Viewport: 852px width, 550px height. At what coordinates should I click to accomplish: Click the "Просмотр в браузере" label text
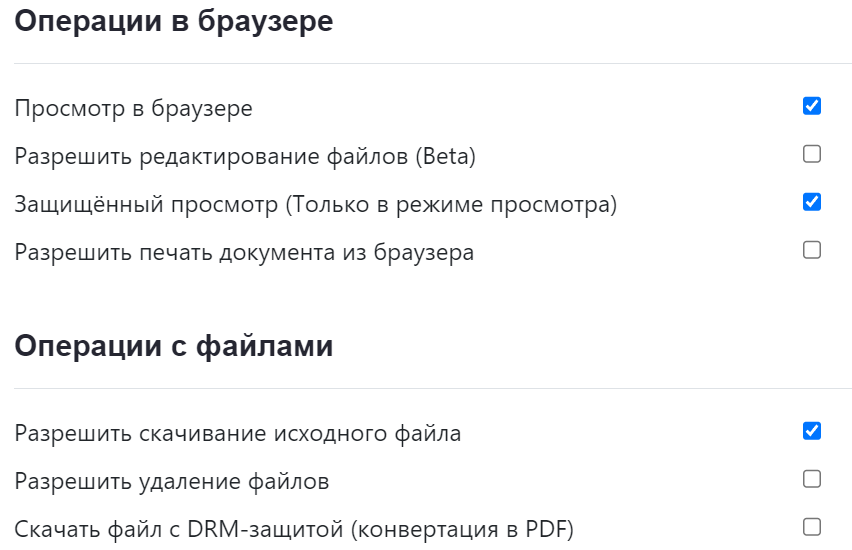coord(133,108)
